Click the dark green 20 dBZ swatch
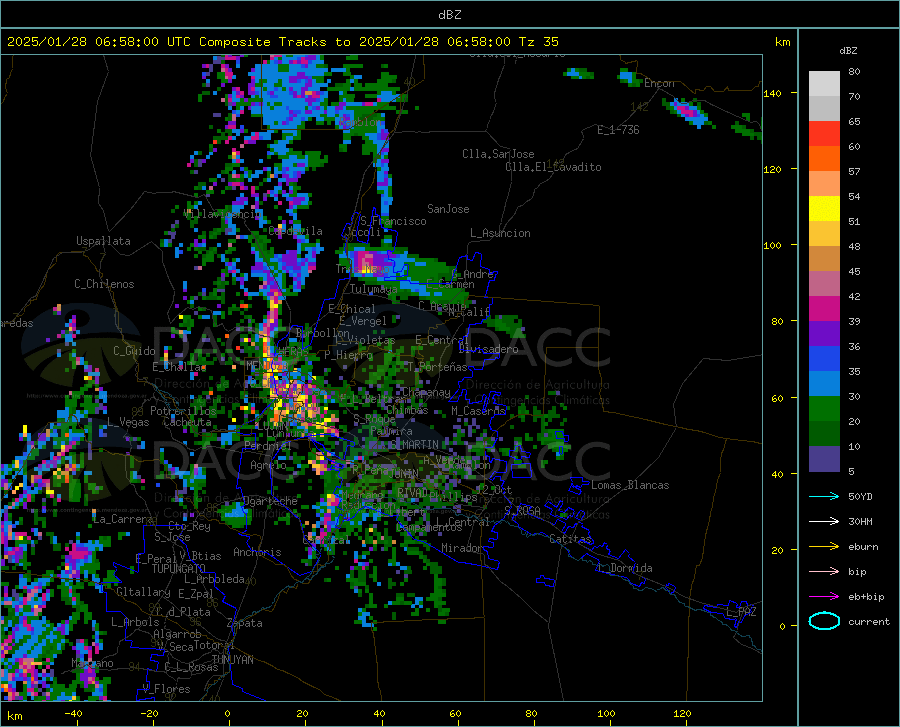This screenshot has height=727, width=900. coord(824,434)
